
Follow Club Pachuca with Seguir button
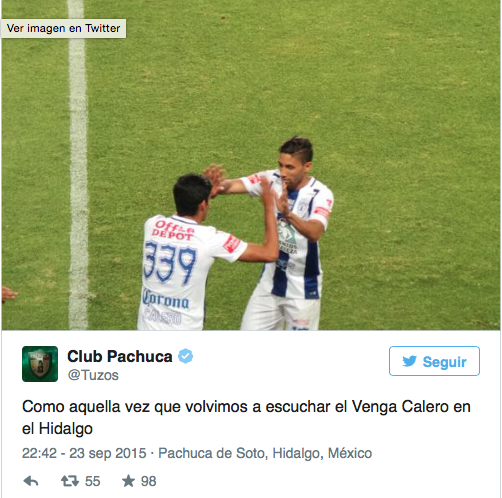[x=434, y=361]
